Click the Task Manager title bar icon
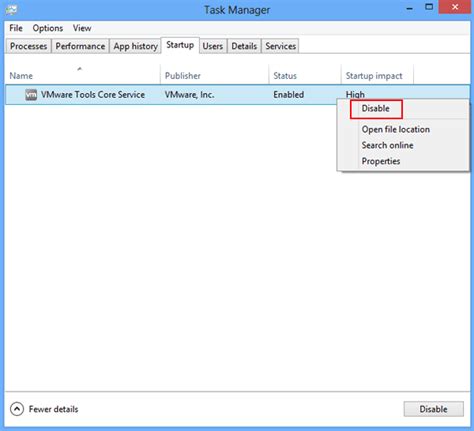The width and height of the screenshot is (474, 431). [x=11, y=10]
